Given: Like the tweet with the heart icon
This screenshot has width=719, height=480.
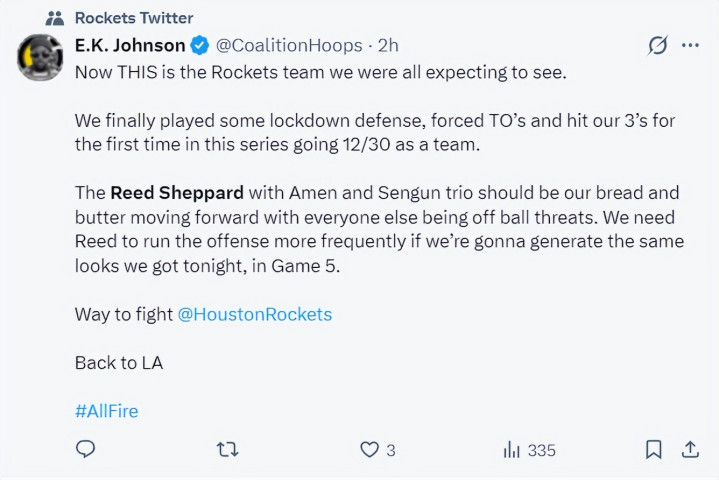Looking at the screenshot, I should 370,449.
